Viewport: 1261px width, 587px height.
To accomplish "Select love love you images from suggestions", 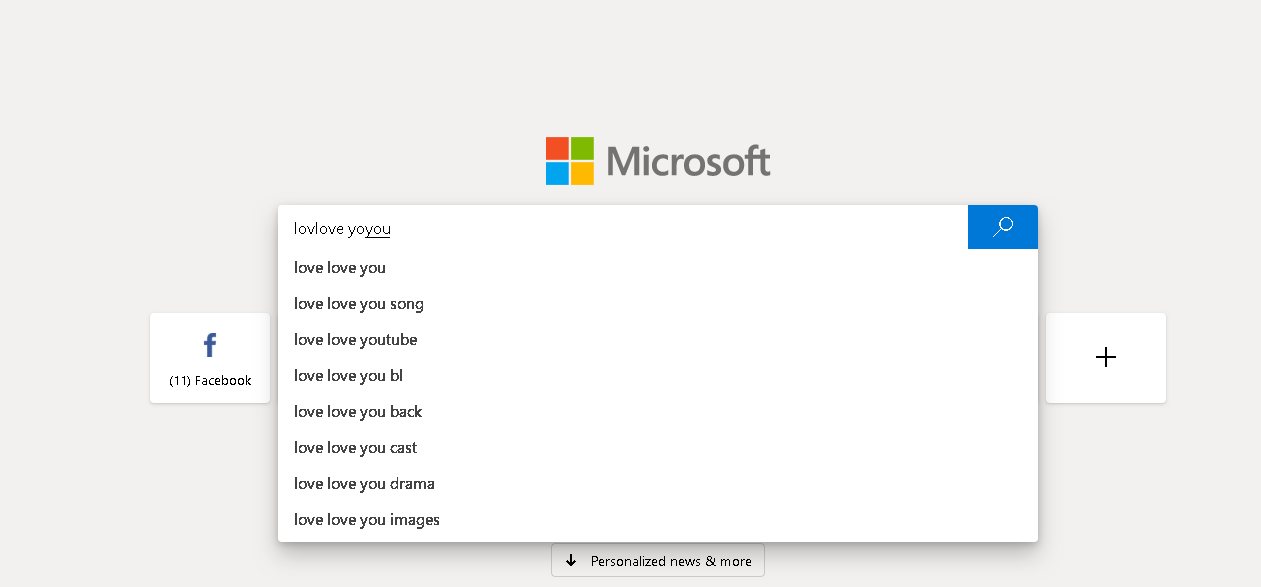I will point(366,519).
